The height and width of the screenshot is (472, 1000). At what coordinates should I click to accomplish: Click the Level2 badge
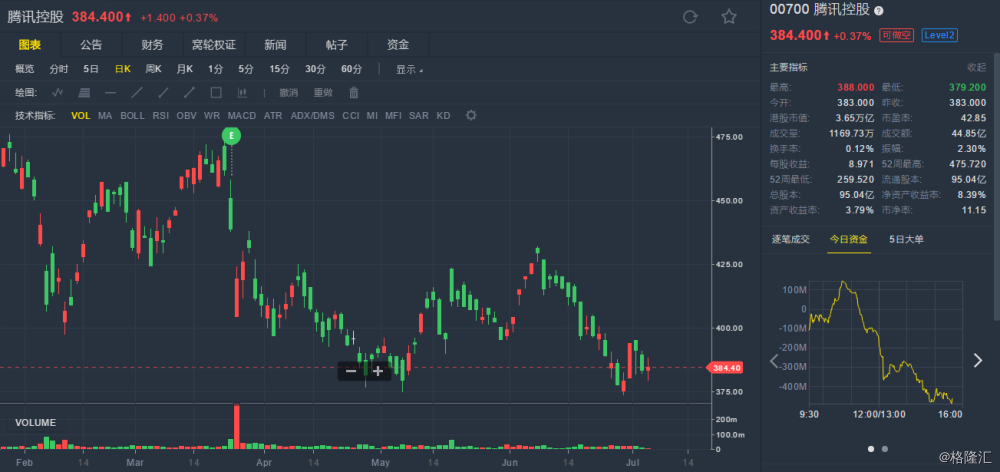939,35
